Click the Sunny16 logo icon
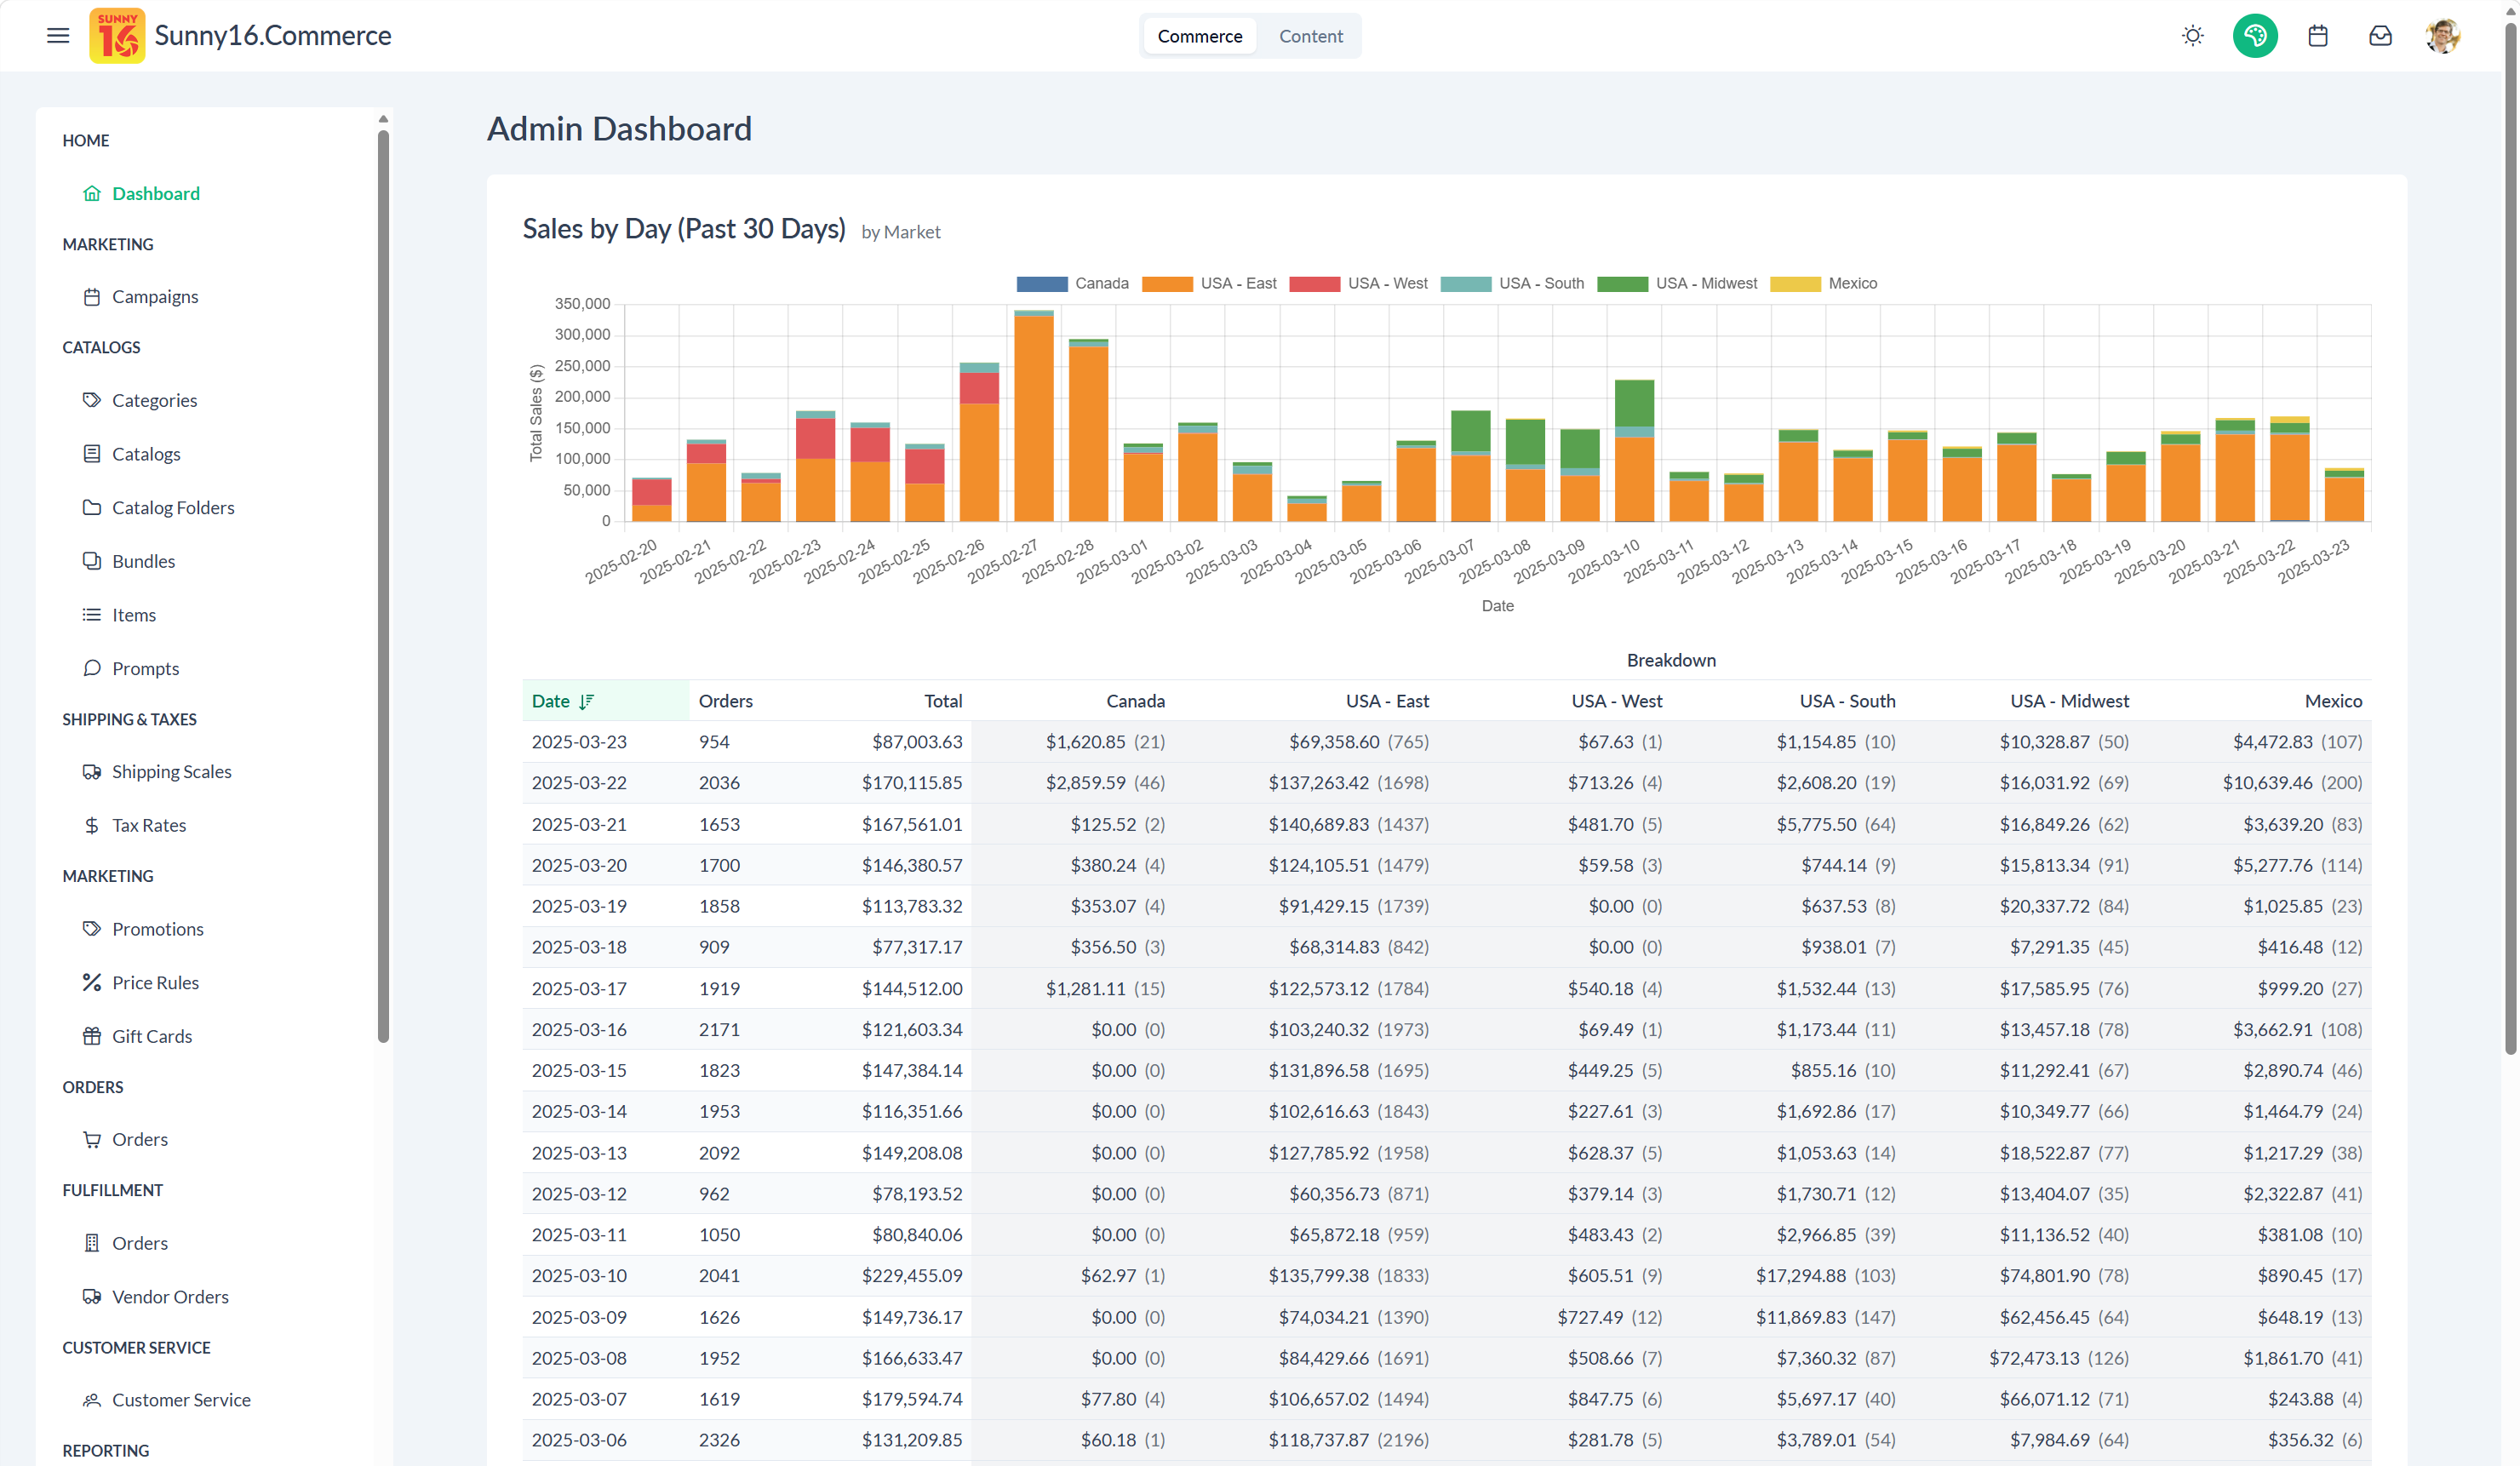Viewport: 2520px width, 1466px height. pos(117,36)
